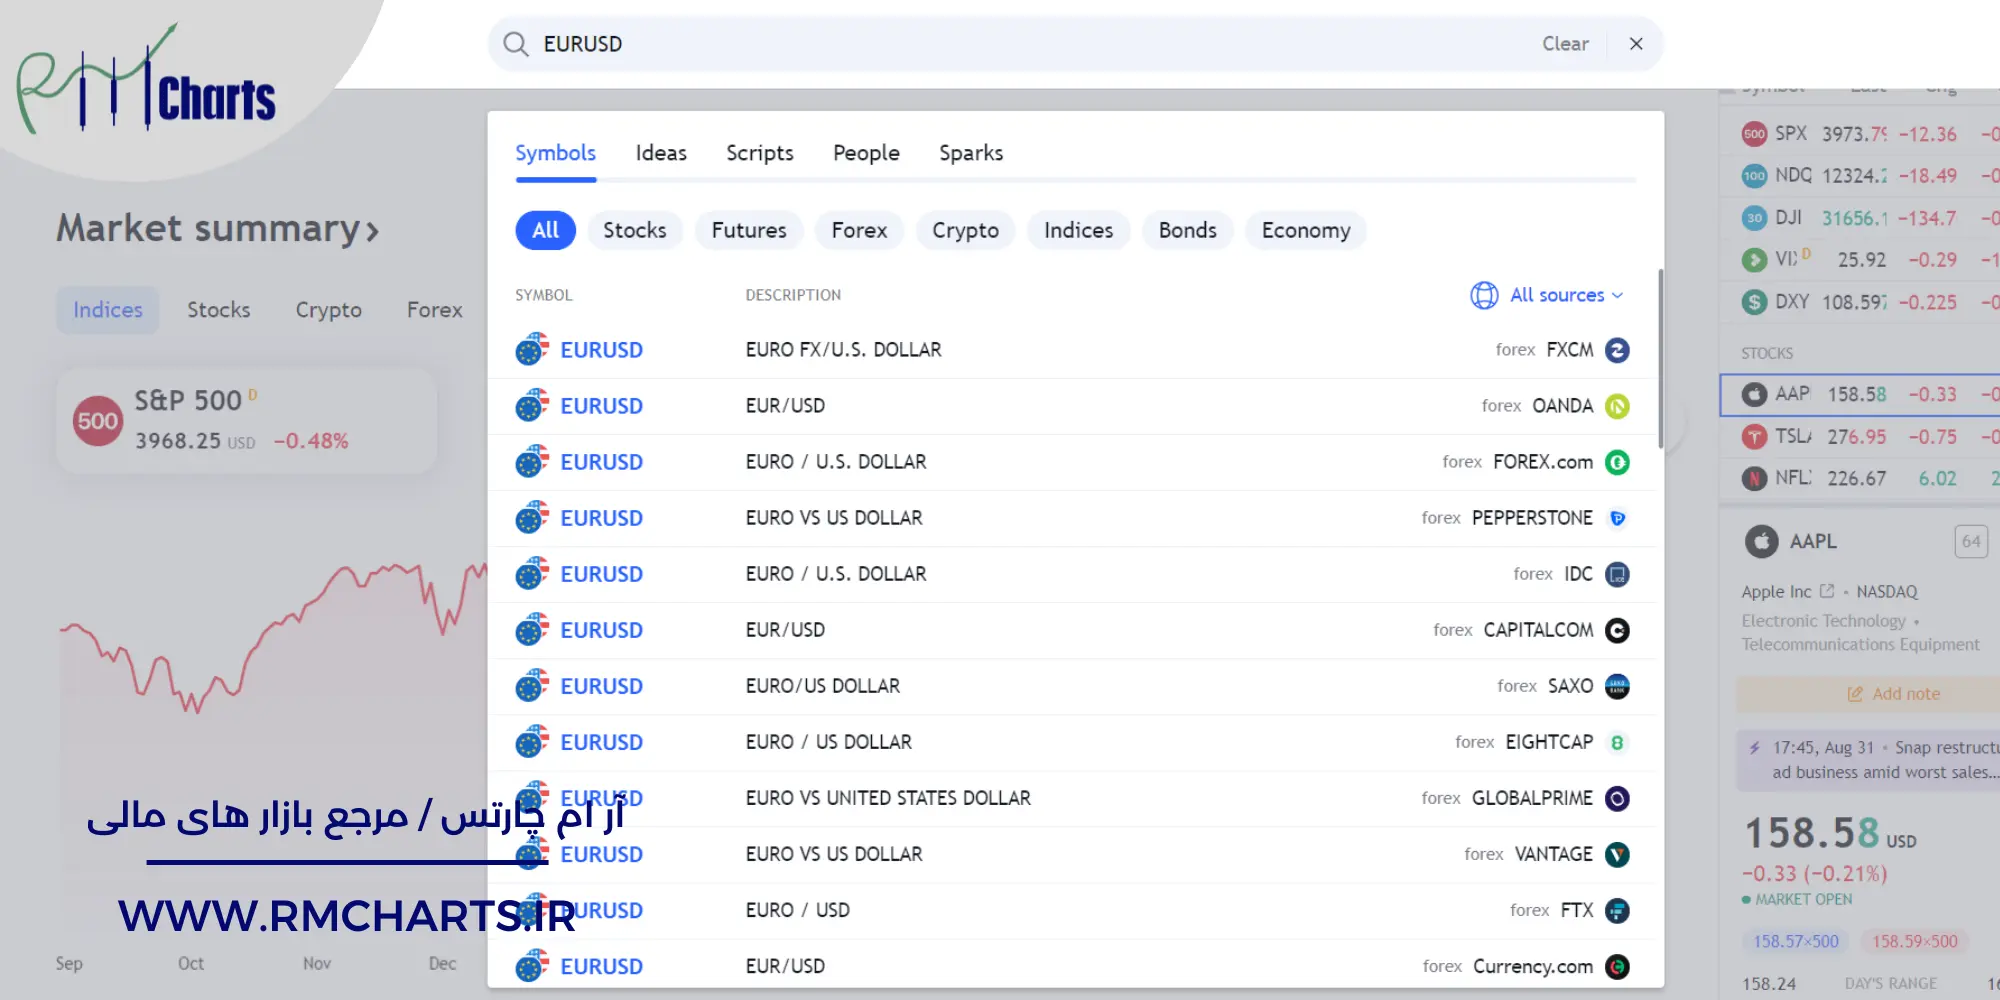Image resolution: width=2000 pixels, height=1000 pixels.
Task: Click the EURUSD search input field
Action: (x=1030, y=44)
